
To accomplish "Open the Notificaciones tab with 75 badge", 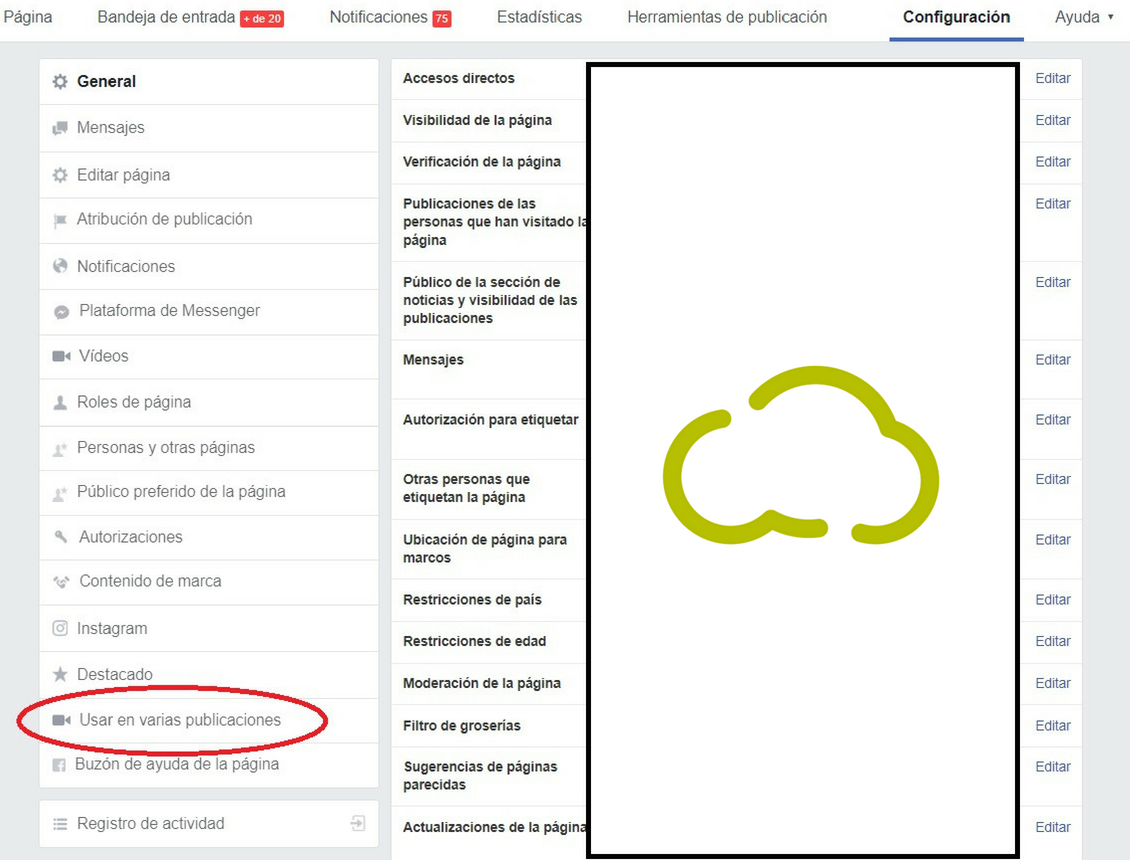I will coord(390,17).
